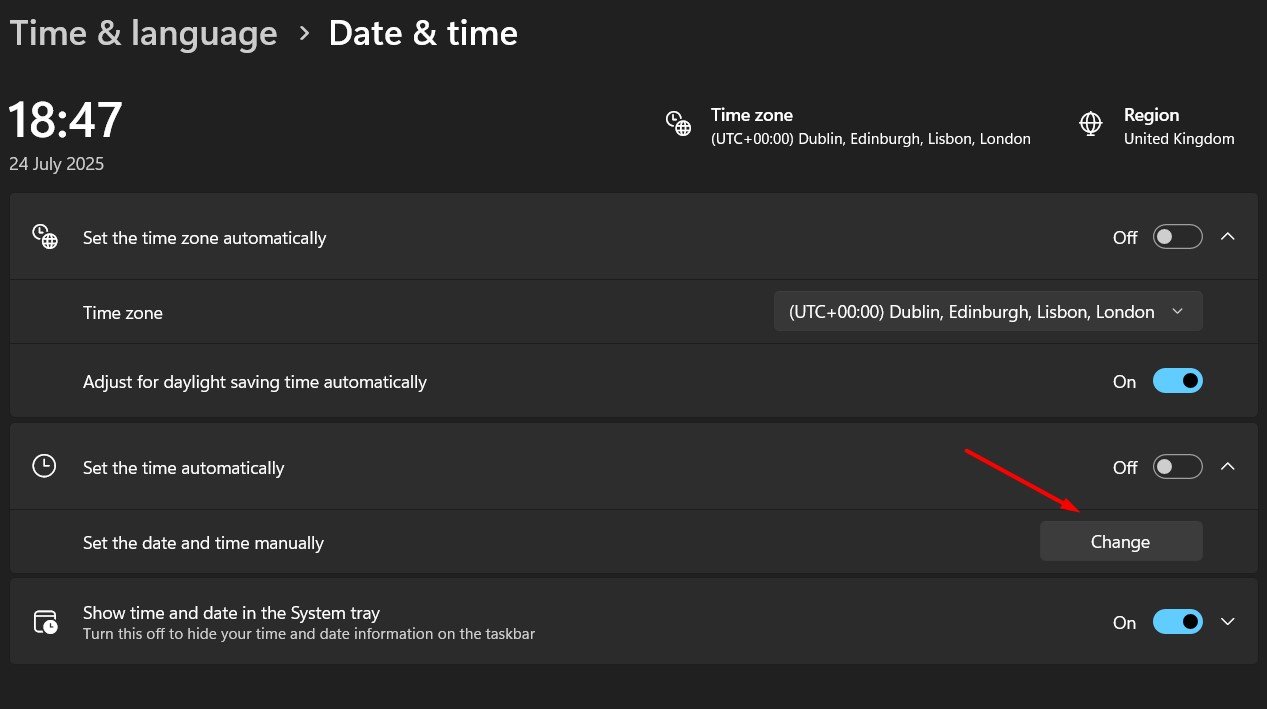
Task: Click the clock icon beside Set the time automatically
Action: pyautogui.click(x=44, y=466)
